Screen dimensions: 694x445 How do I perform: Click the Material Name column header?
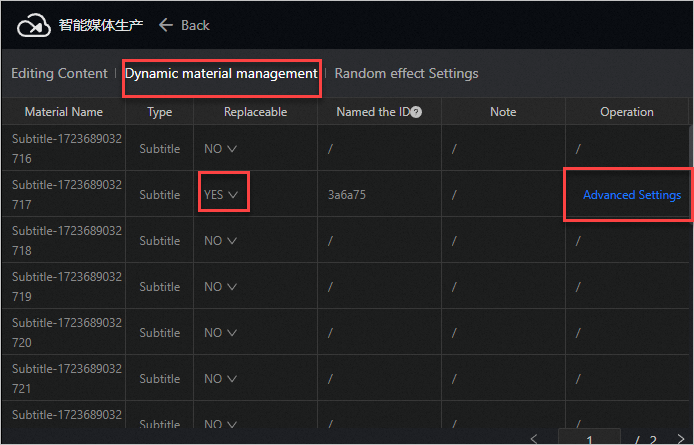tap(64, 112)
